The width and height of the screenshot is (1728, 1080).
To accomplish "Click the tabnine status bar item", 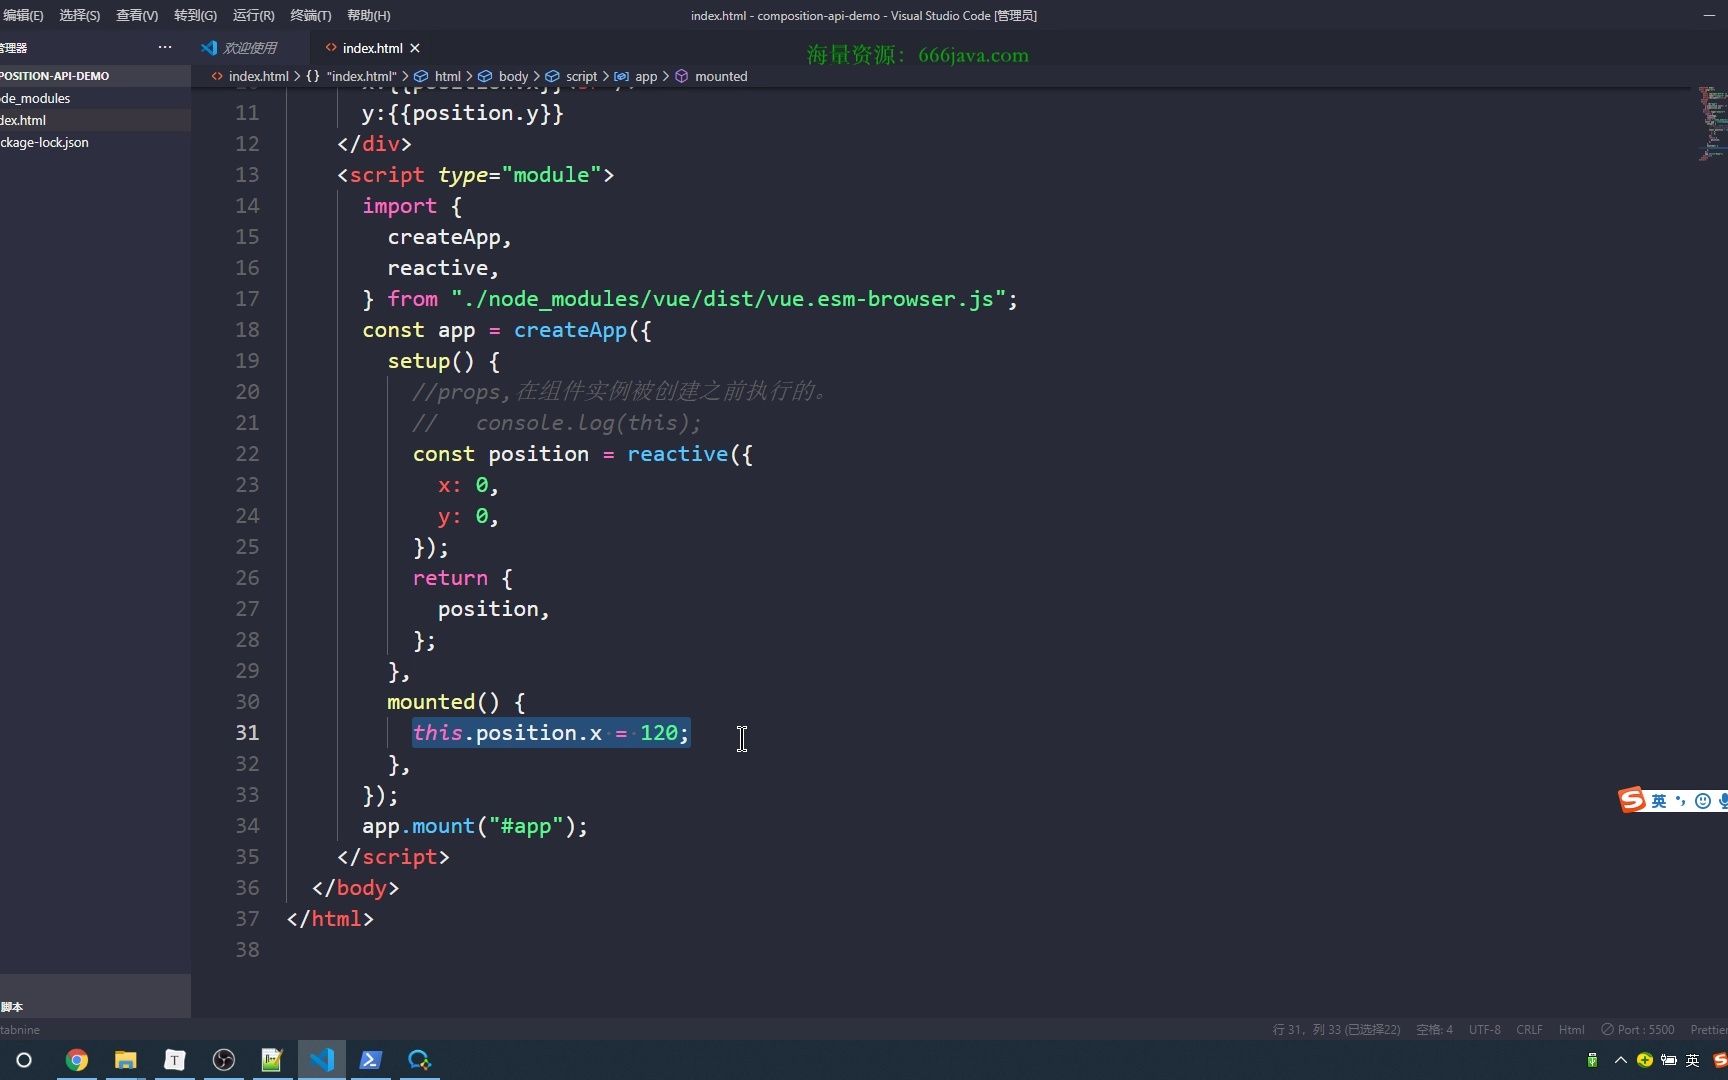I will click(20, 1029).
